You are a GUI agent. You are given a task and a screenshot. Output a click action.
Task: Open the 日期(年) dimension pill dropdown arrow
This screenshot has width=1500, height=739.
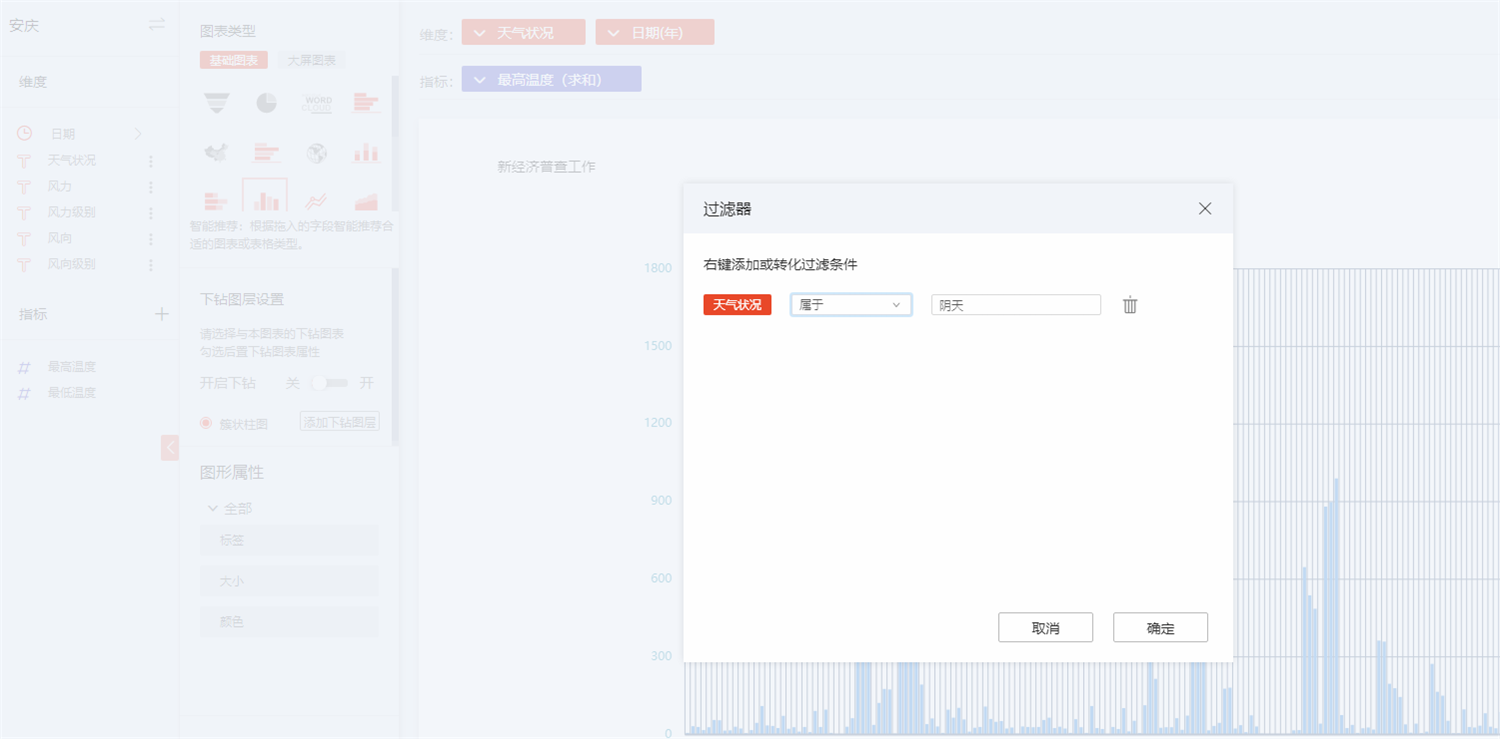click(615, 32)
